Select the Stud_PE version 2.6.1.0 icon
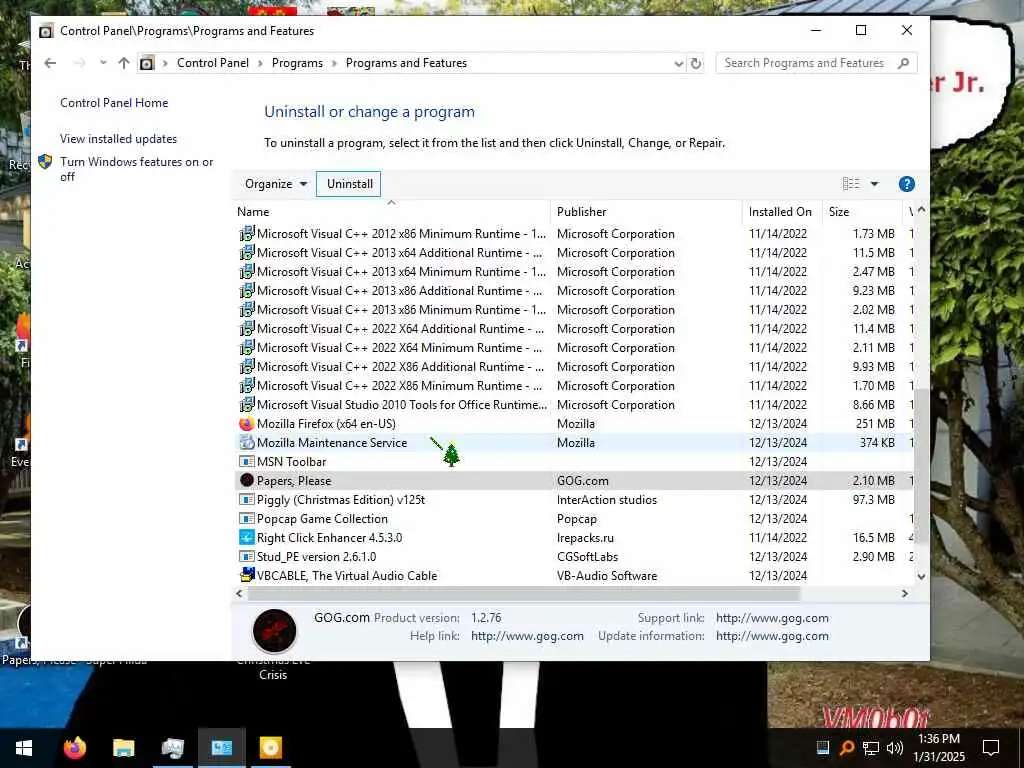 point(246,556)
